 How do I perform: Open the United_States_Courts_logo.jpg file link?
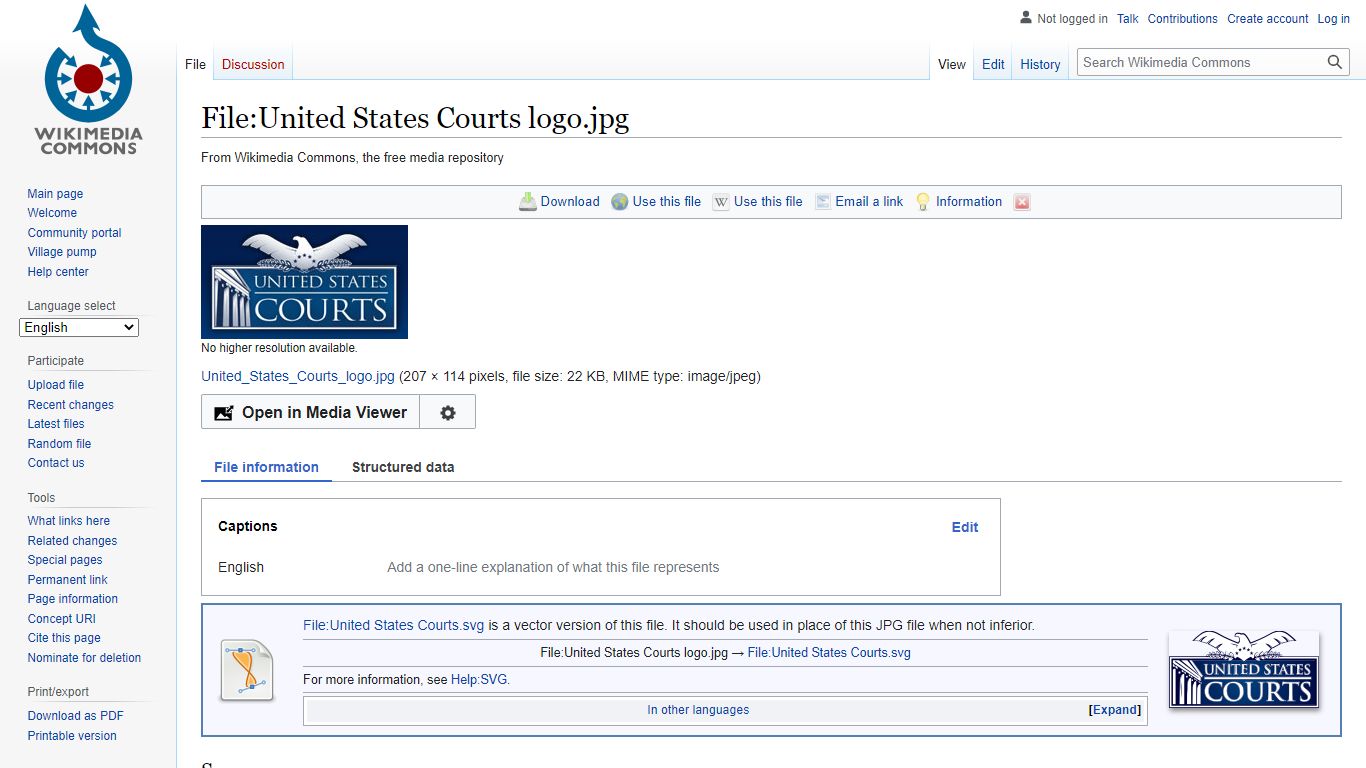pyautogui.click(x=298, y=376)
